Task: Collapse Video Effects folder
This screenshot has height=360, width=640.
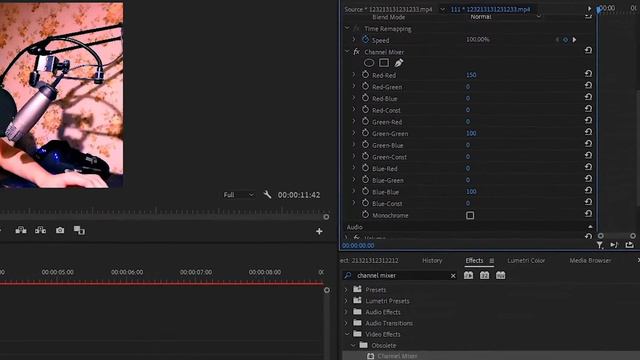Action: click(347, 334)
